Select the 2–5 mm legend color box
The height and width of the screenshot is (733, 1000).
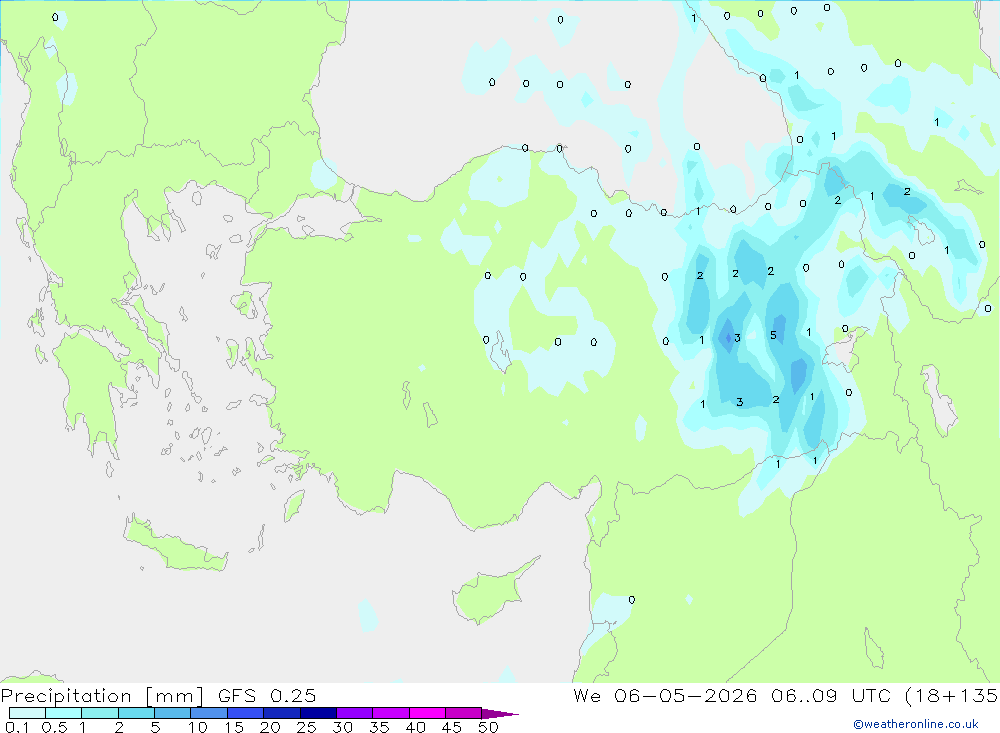(136, 713)
